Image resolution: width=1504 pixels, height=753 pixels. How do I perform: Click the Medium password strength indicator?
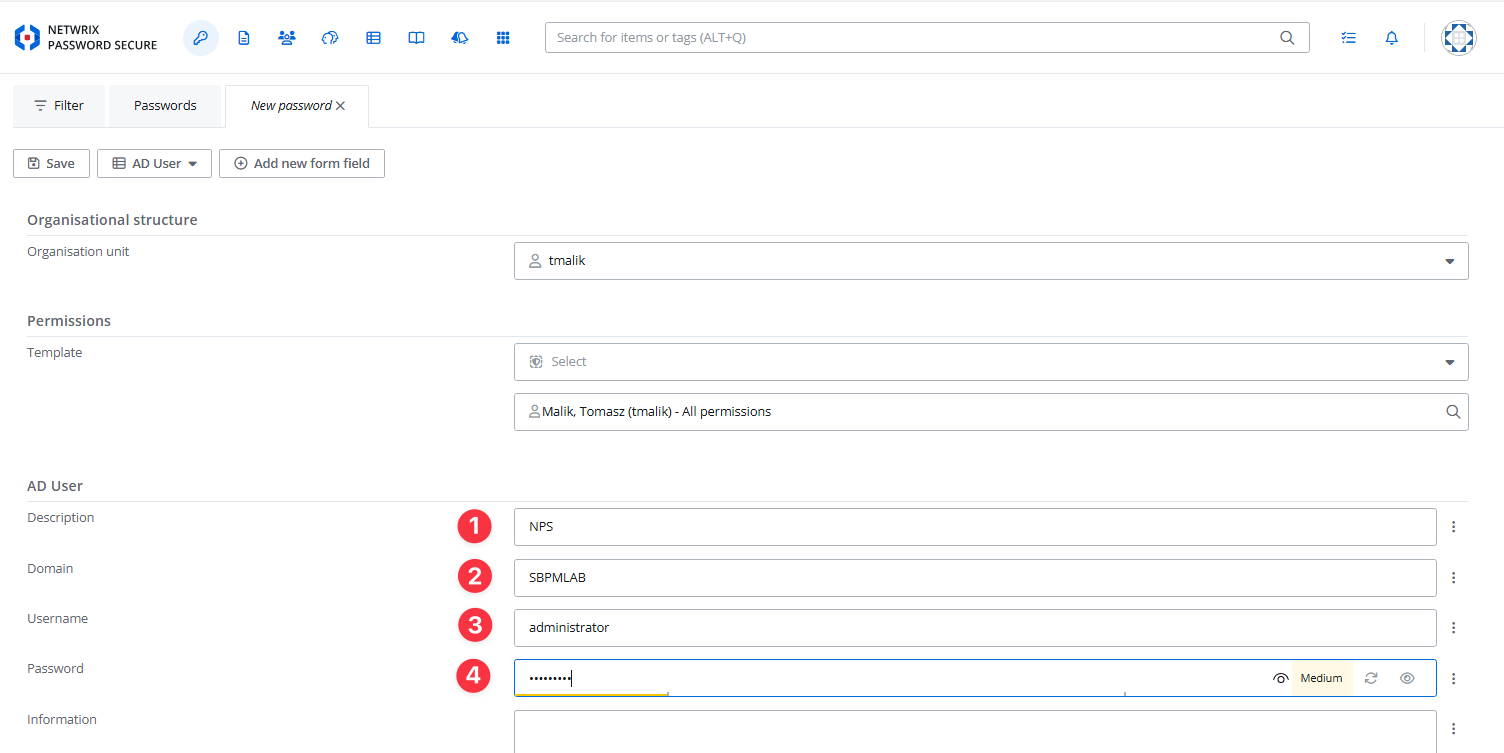[1321, 678]
